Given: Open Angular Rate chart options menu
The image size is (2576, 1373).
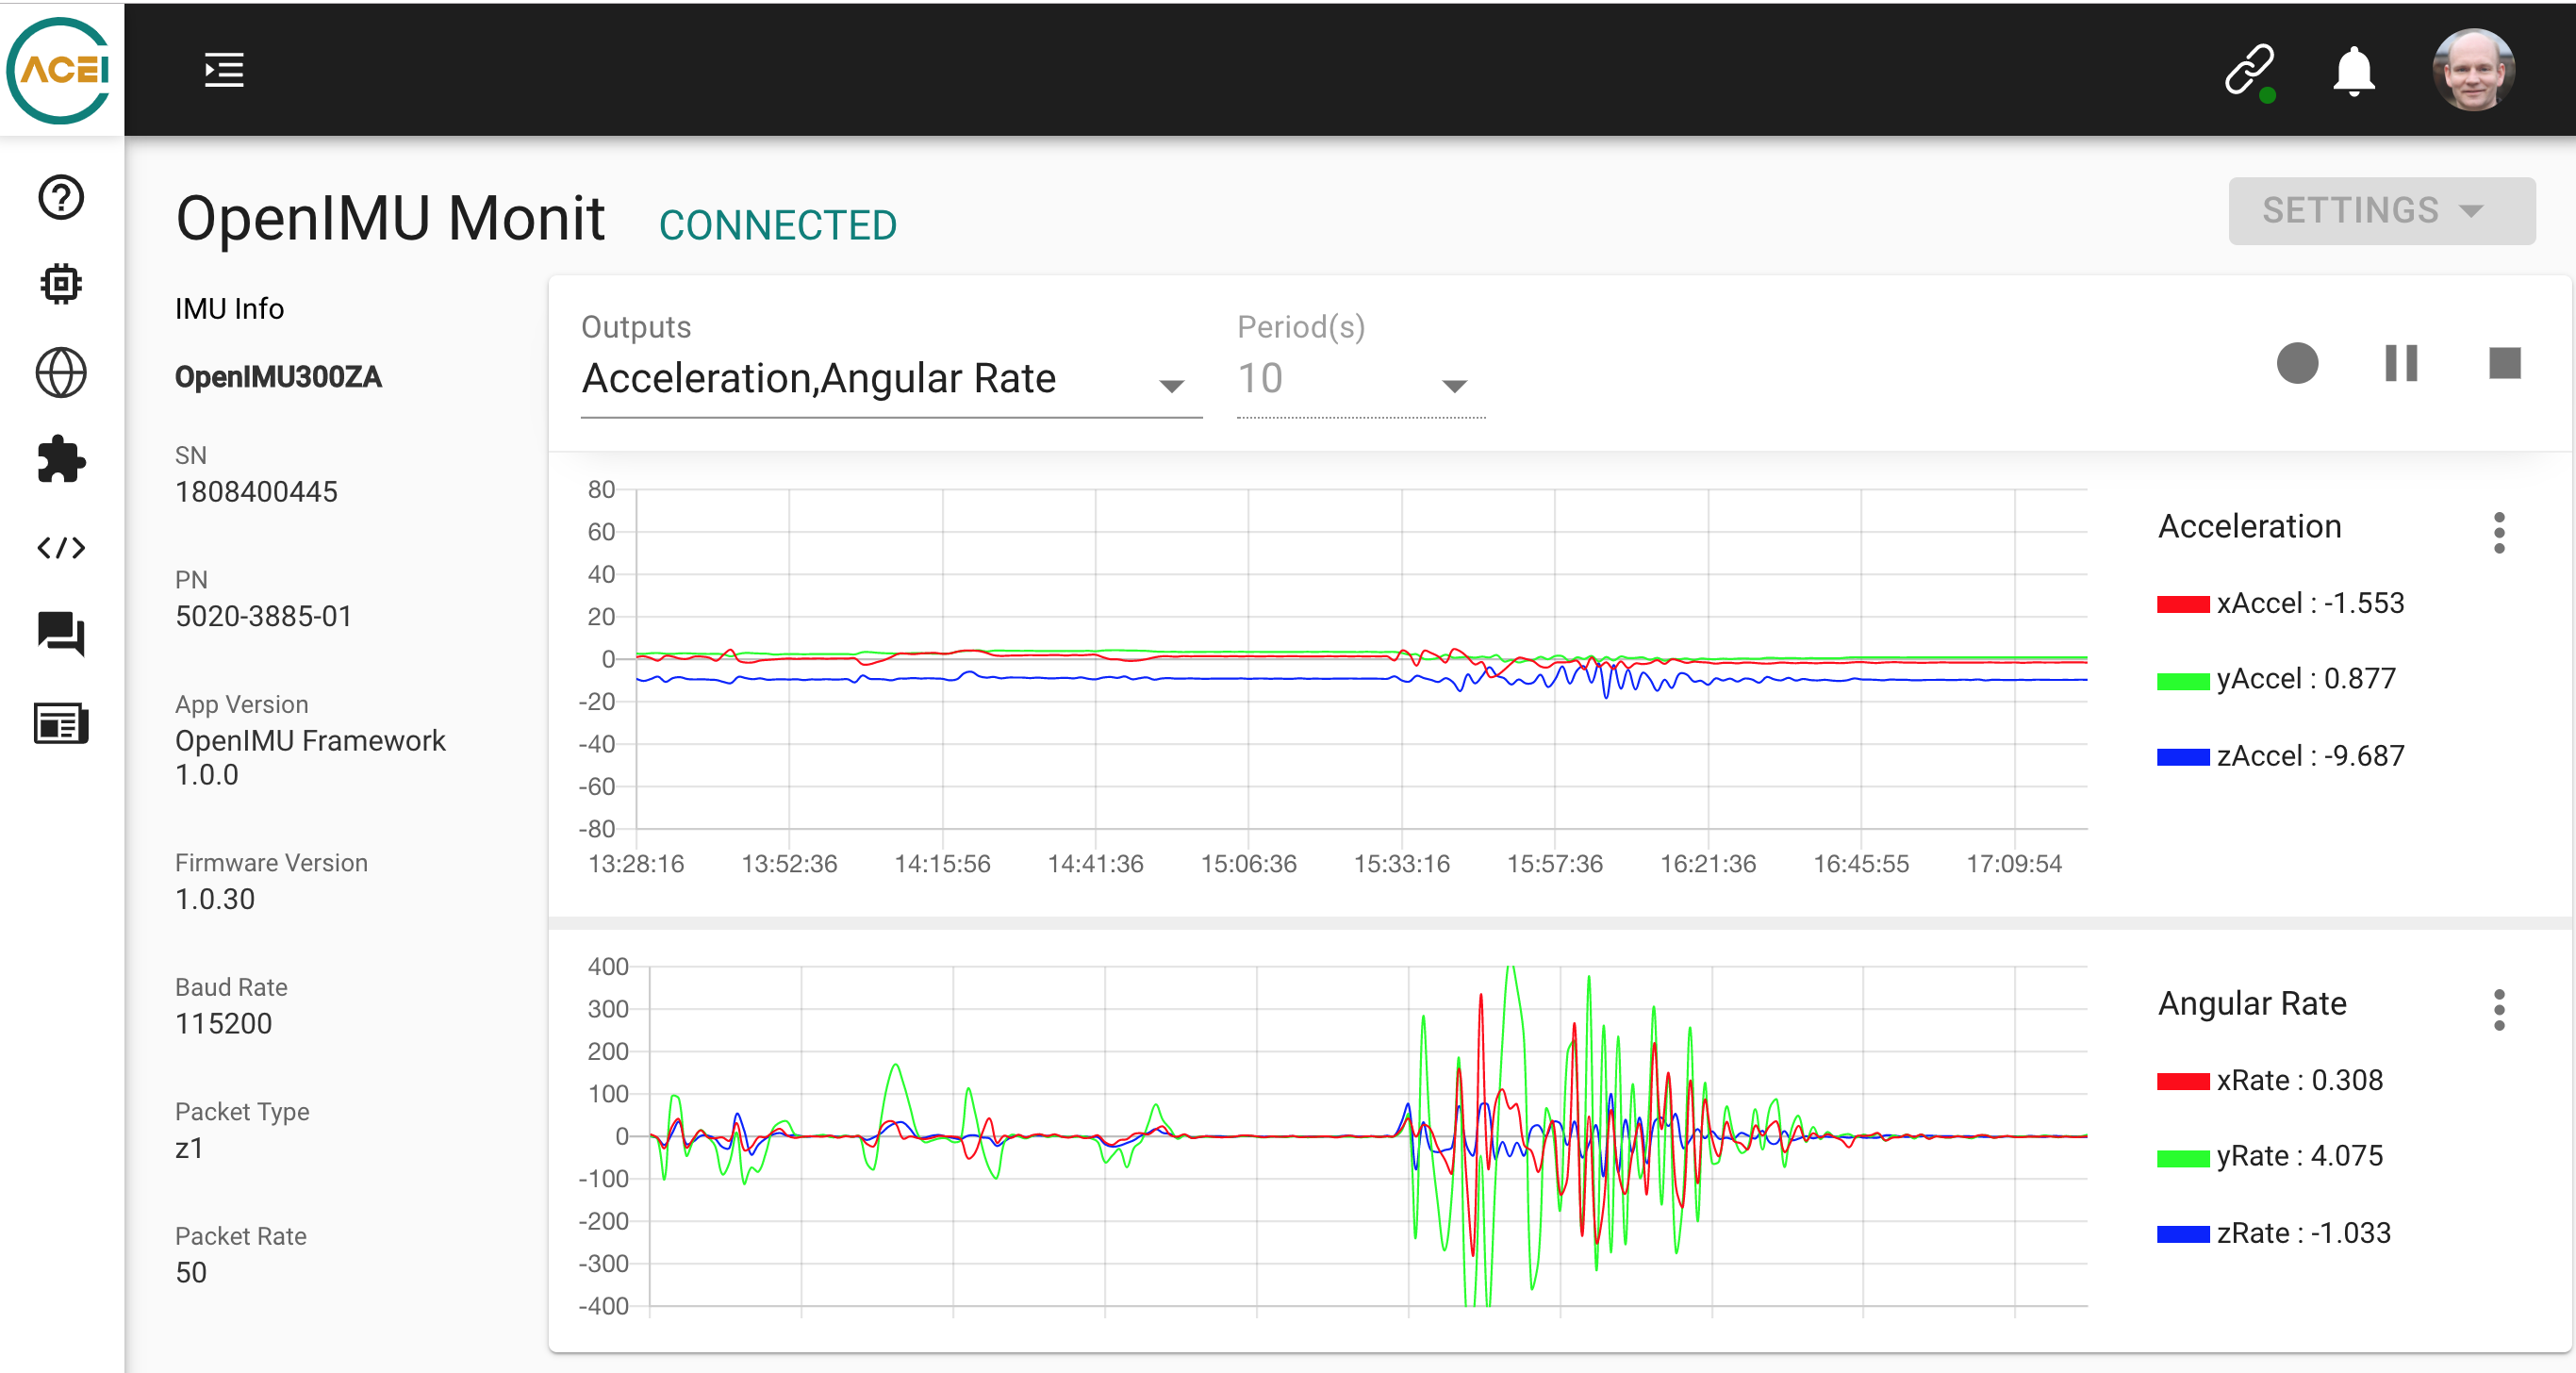Looking at the screenshot, I should pyautogui.click(x=2499, y=1010).
